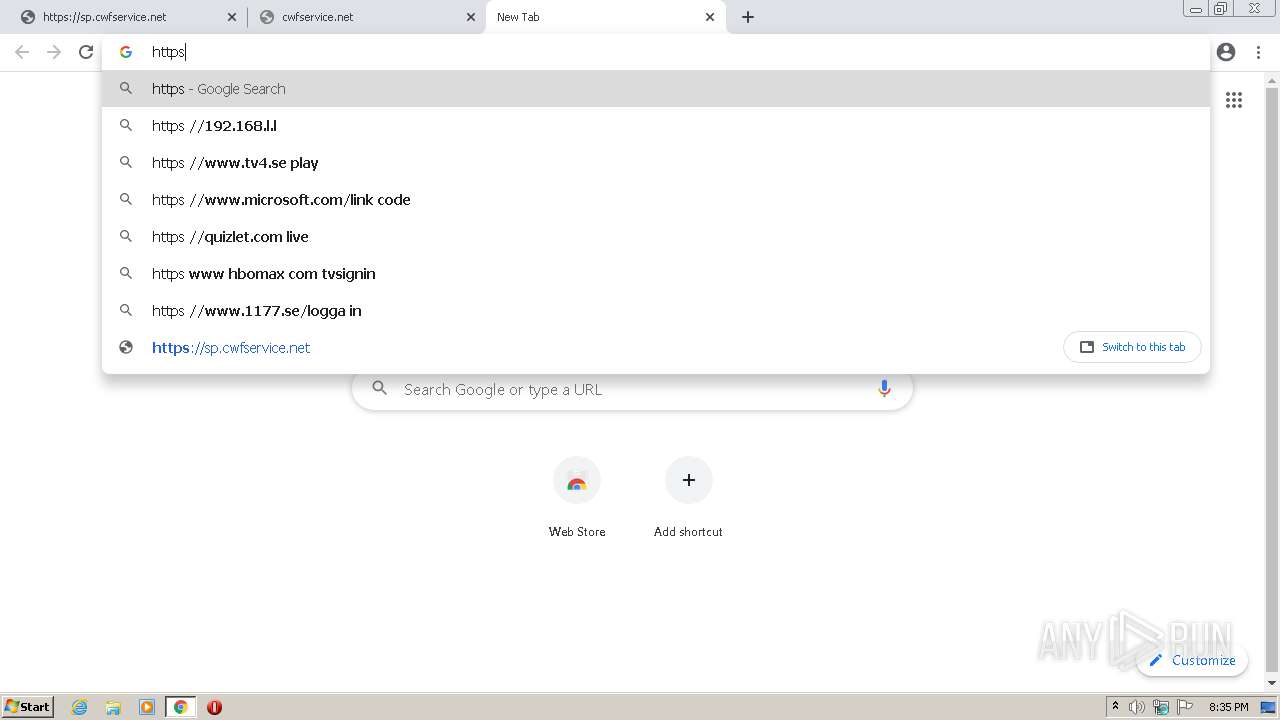Open the Action Center flag icon
This screenshot has width=1280, height=720.
pyautogui.click(x=1185, y=707)
